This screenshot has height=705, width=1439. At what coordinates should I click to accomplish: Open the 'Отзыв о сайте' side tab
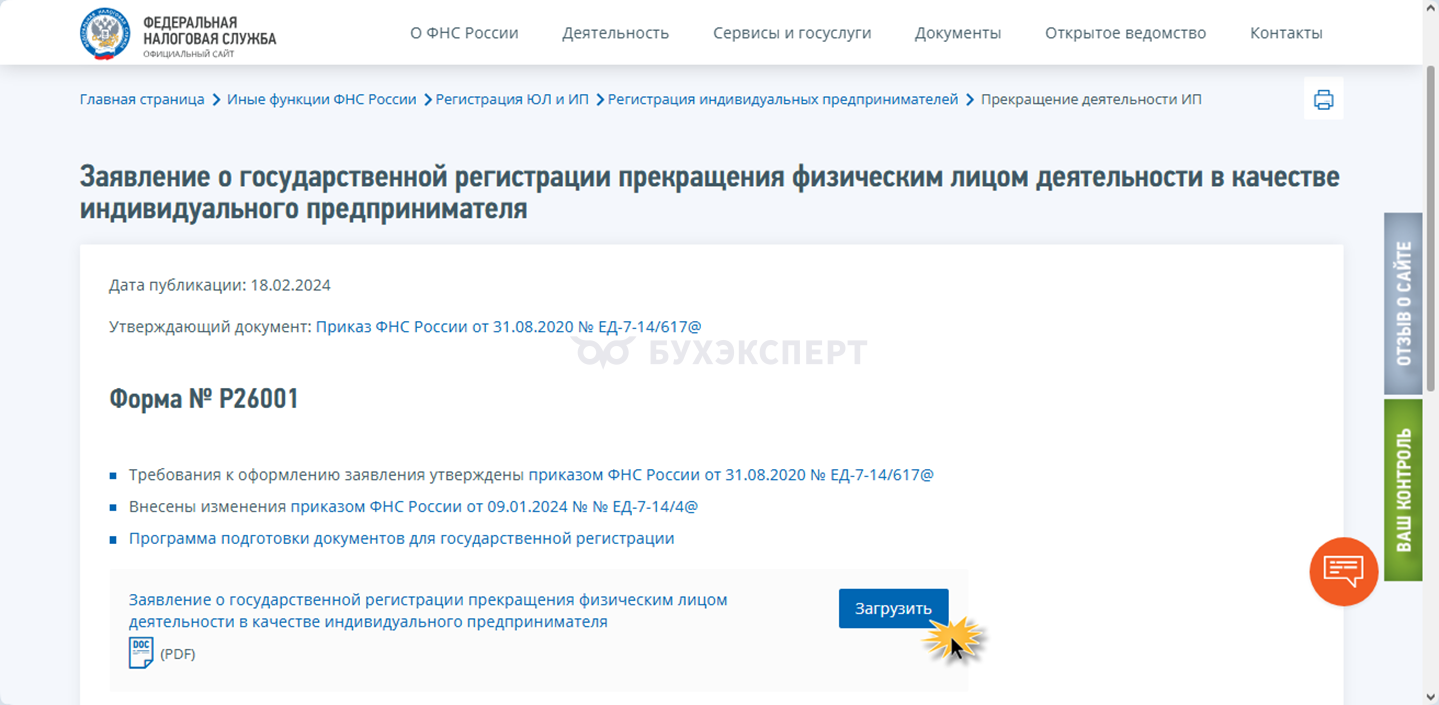pyautogui.click(x=1403, y=303)
